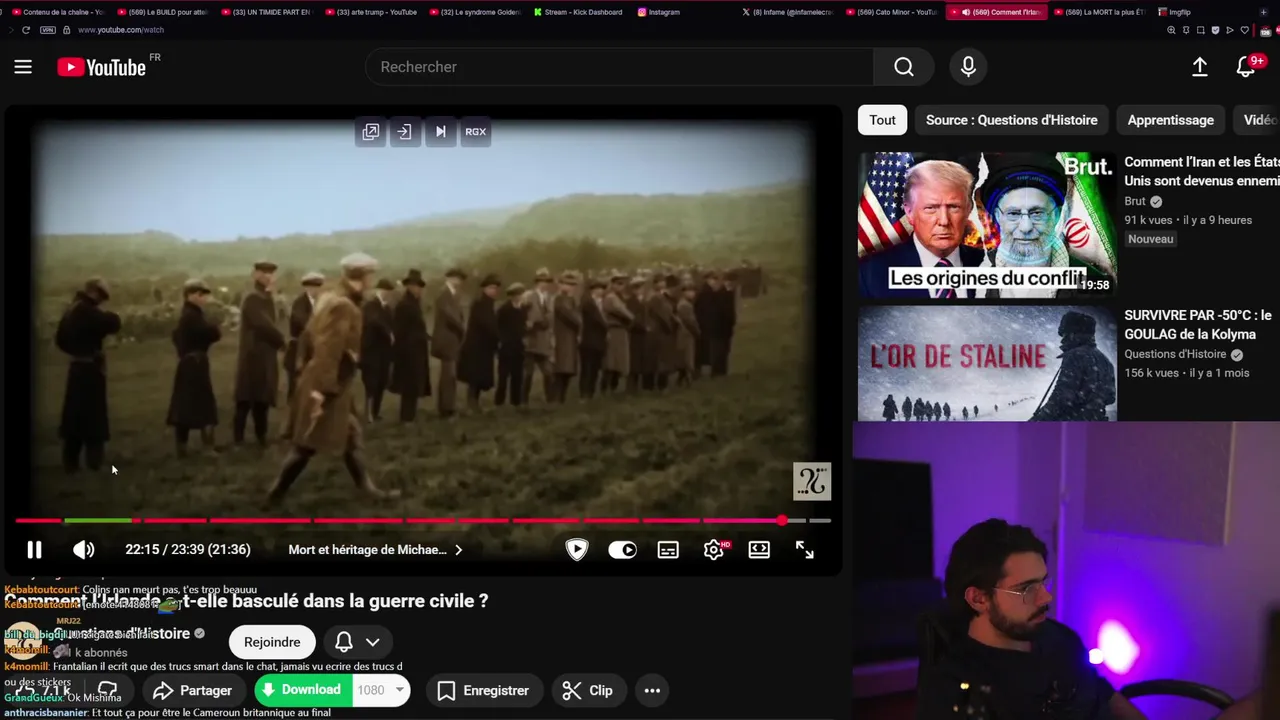Start voice search with the microphone
Screen dimensions: 1280x720
pos(968,67)
